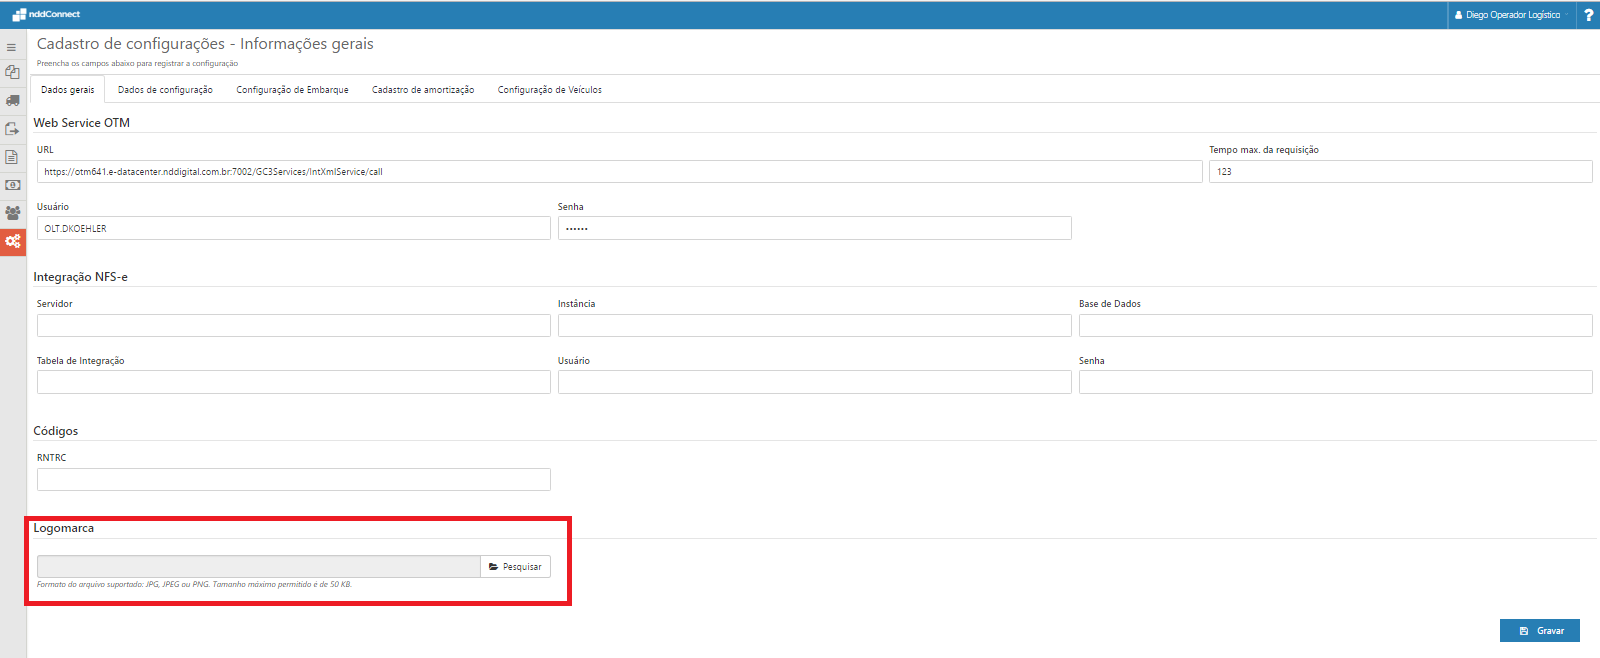Select the Configuração de Veículos tab
The width and height of the screenshot is (1600, 658).
(549, 90)
